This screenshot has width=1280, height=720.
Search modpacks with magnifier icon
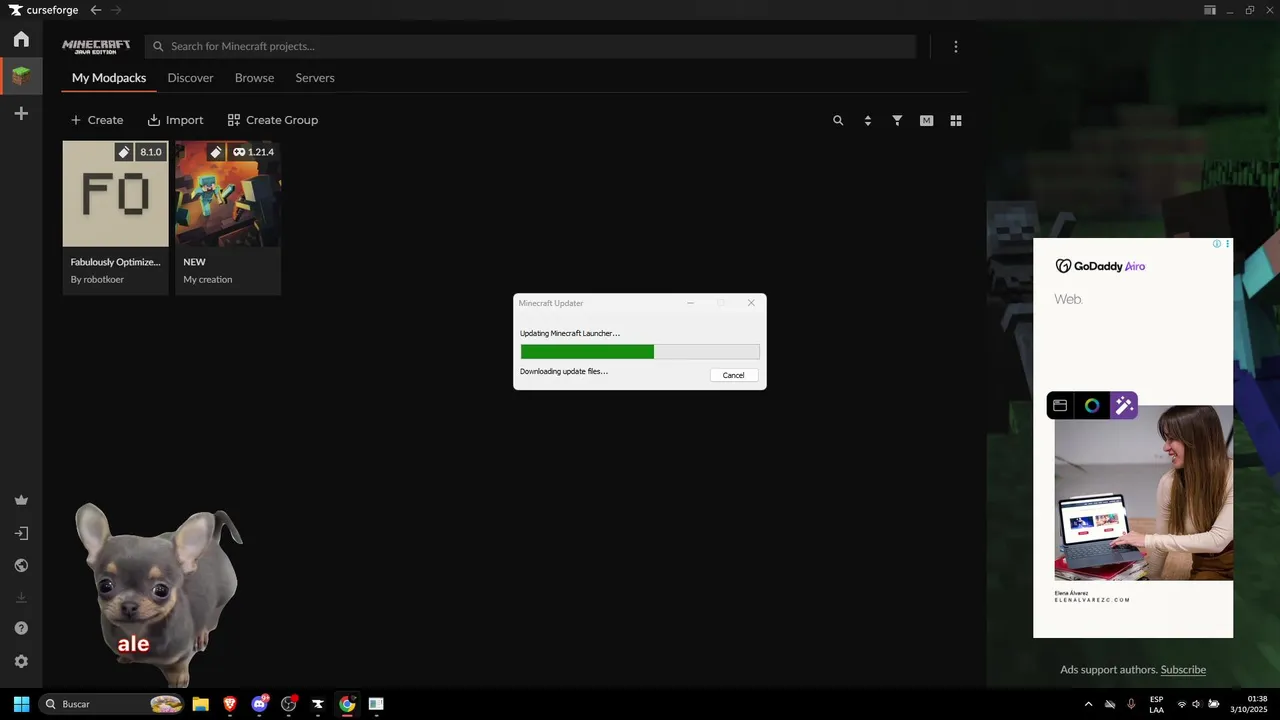pos(838,120)
